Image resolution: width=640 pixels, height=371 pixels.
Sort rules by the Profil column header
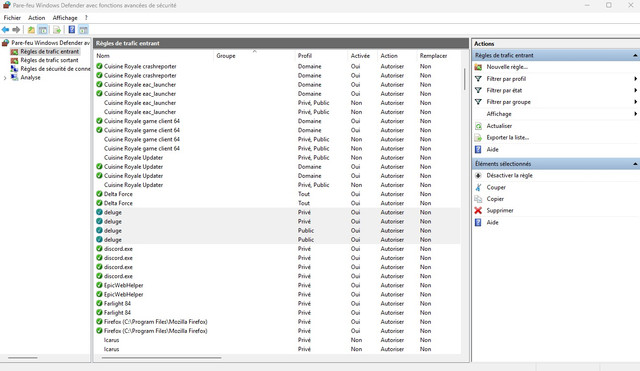321,56
